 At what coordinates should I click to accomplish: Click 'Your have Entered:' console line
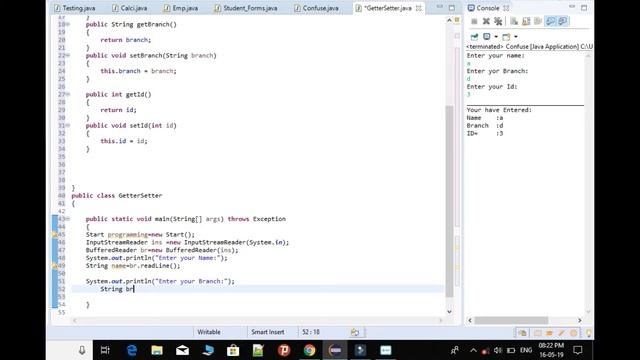(499, 110)
